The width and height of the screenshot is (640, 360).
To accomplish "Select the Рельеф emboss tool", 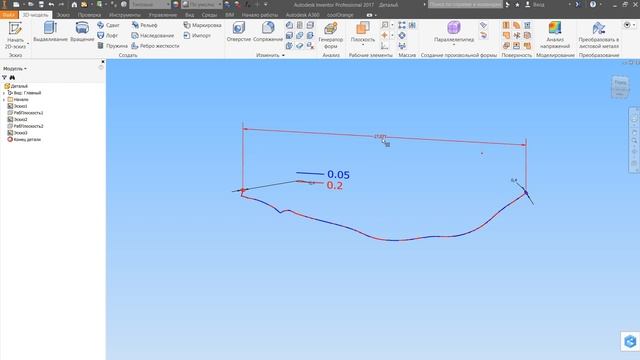I will (144, 25).
